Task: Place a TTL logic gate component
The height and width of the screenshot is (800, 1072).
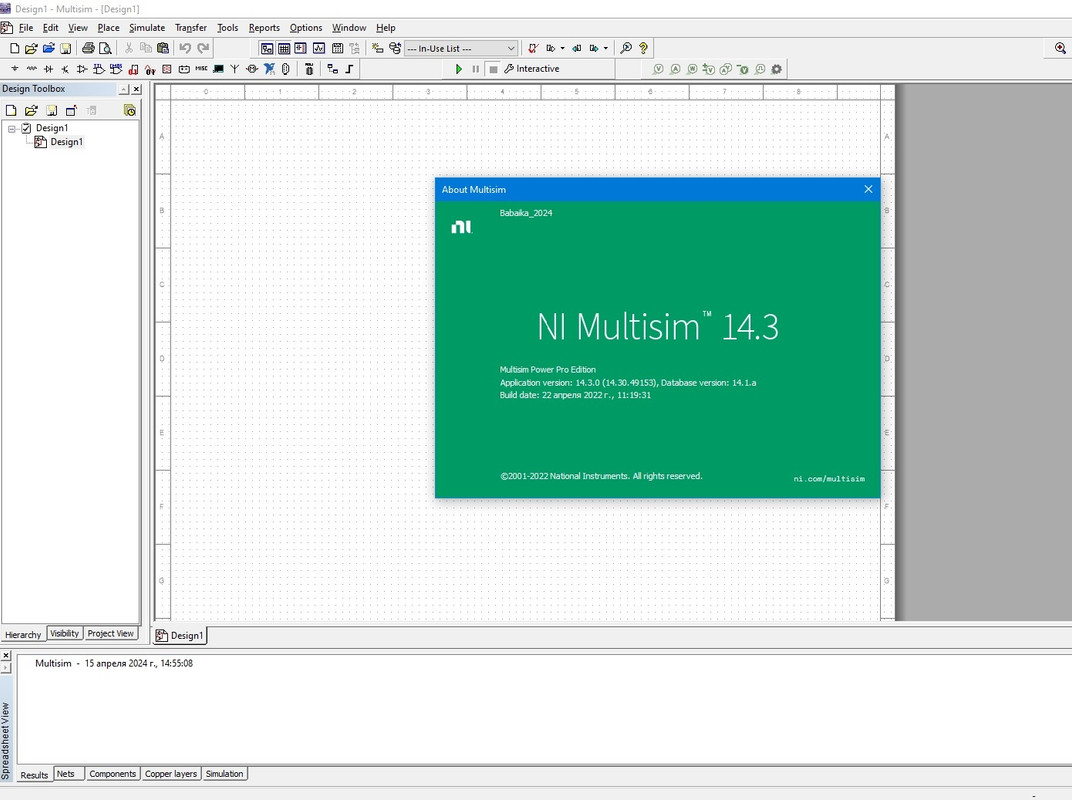Action: [x=99, y=69]
